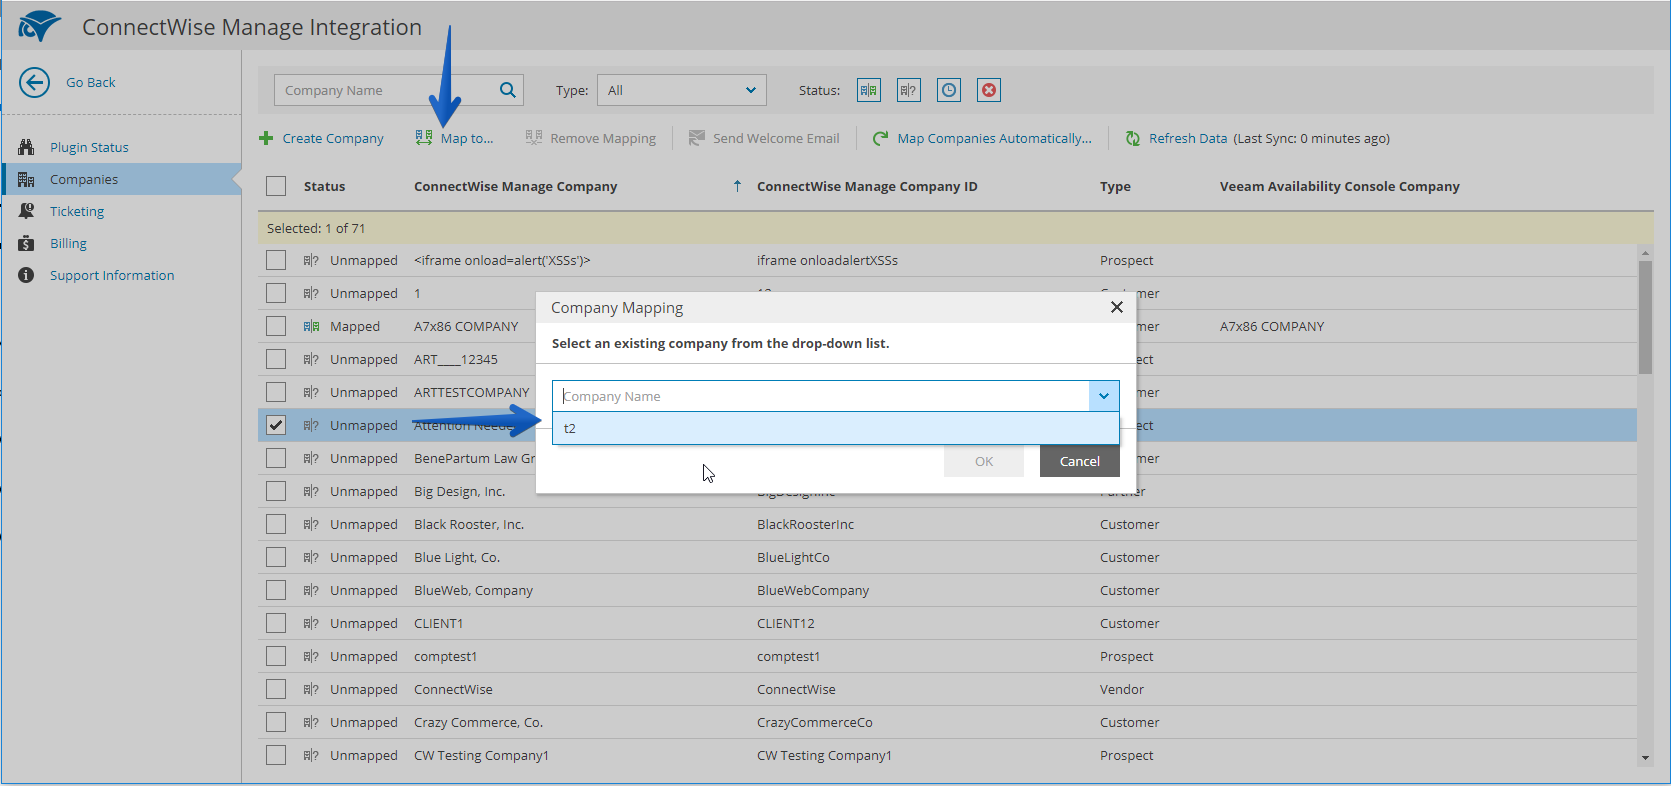Click the Big Design, Inc. company name
Screen dimensions: 1671x786
tap(459, 491)
